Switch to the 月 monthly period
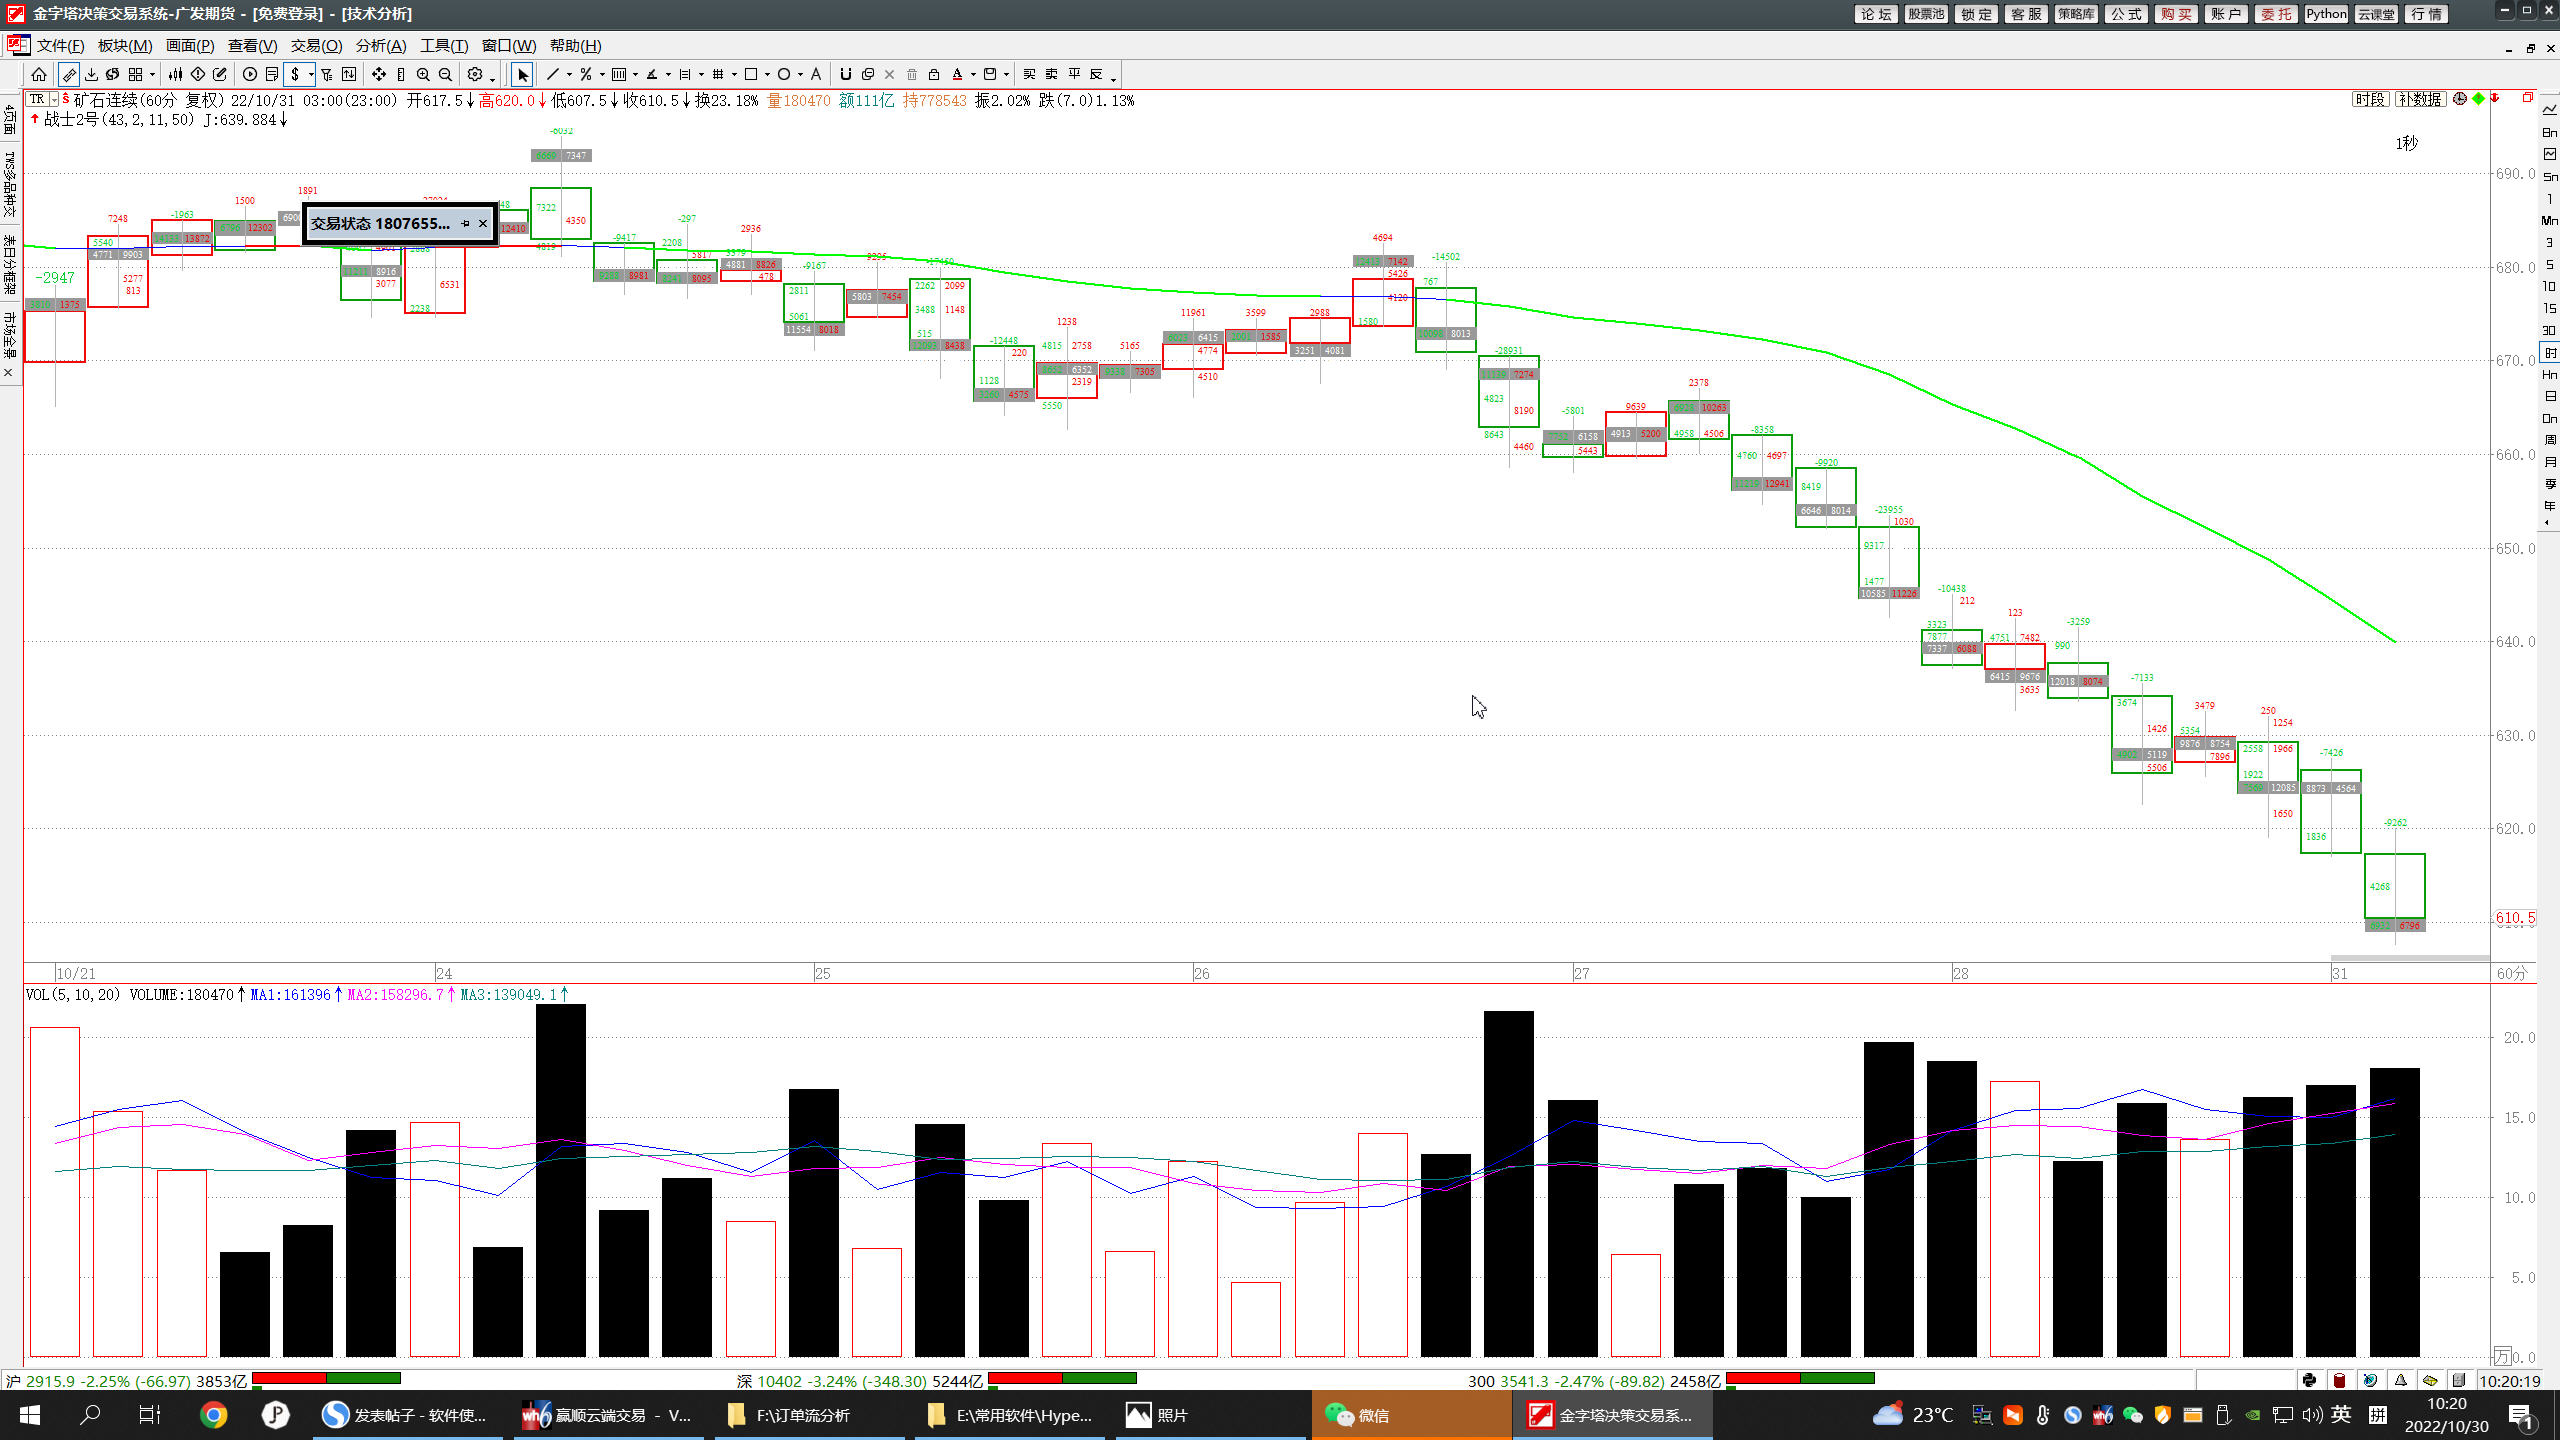 click(2550, 462)
